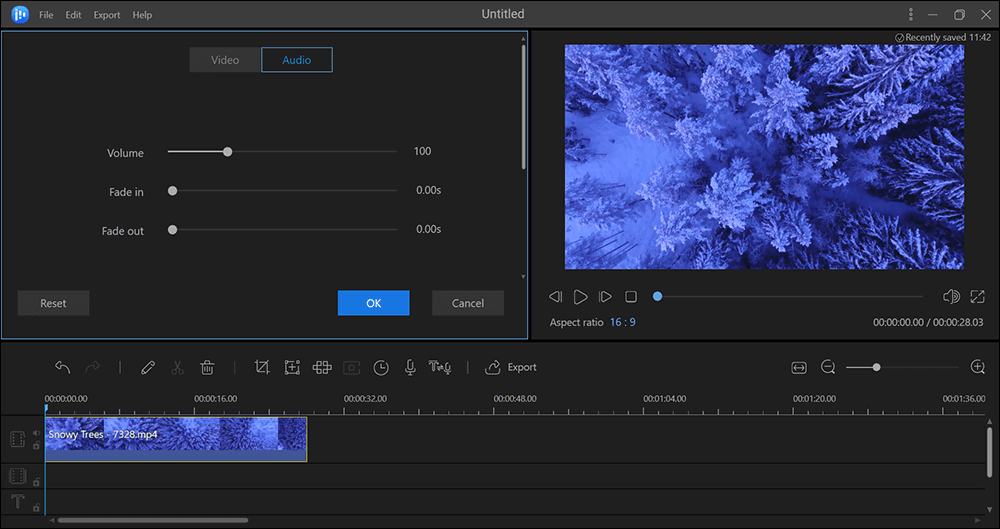Click the Undo arrow in the timeline toolbar

coord(63,367)
